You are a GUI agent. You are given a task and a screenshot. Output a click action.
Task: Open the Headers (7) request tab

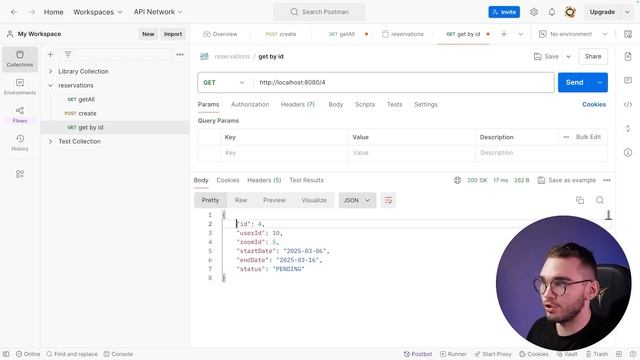tap(298, 104)
